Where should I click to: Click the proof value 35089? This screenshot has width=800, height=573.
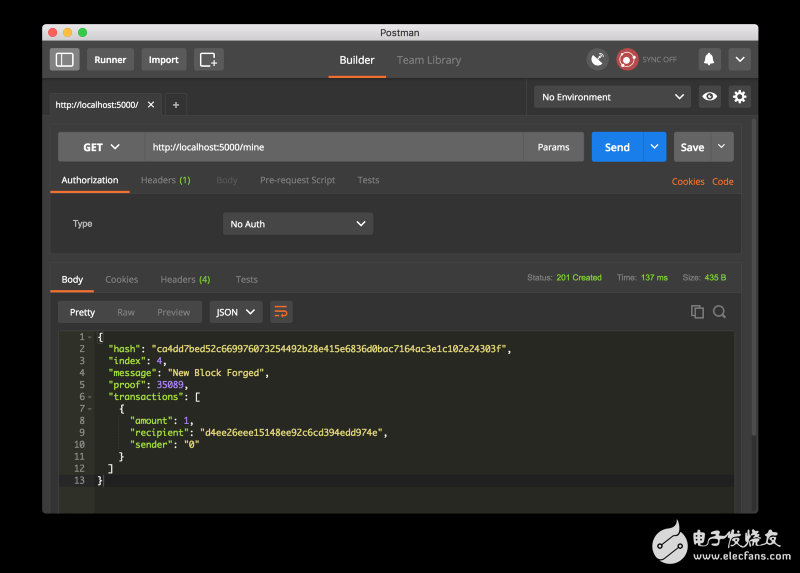click(x=170, y=385)
